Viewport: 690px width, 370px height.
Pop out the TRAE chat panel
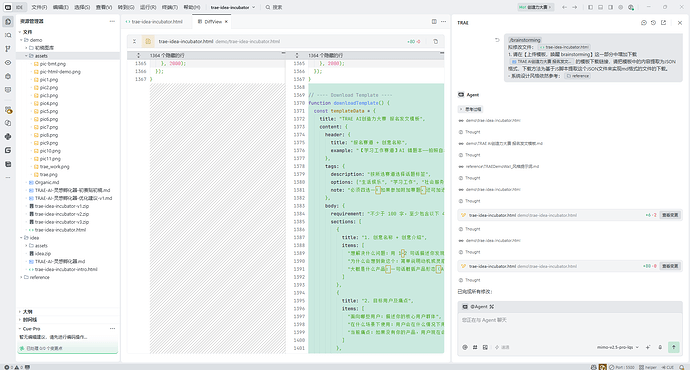point(664,22)
